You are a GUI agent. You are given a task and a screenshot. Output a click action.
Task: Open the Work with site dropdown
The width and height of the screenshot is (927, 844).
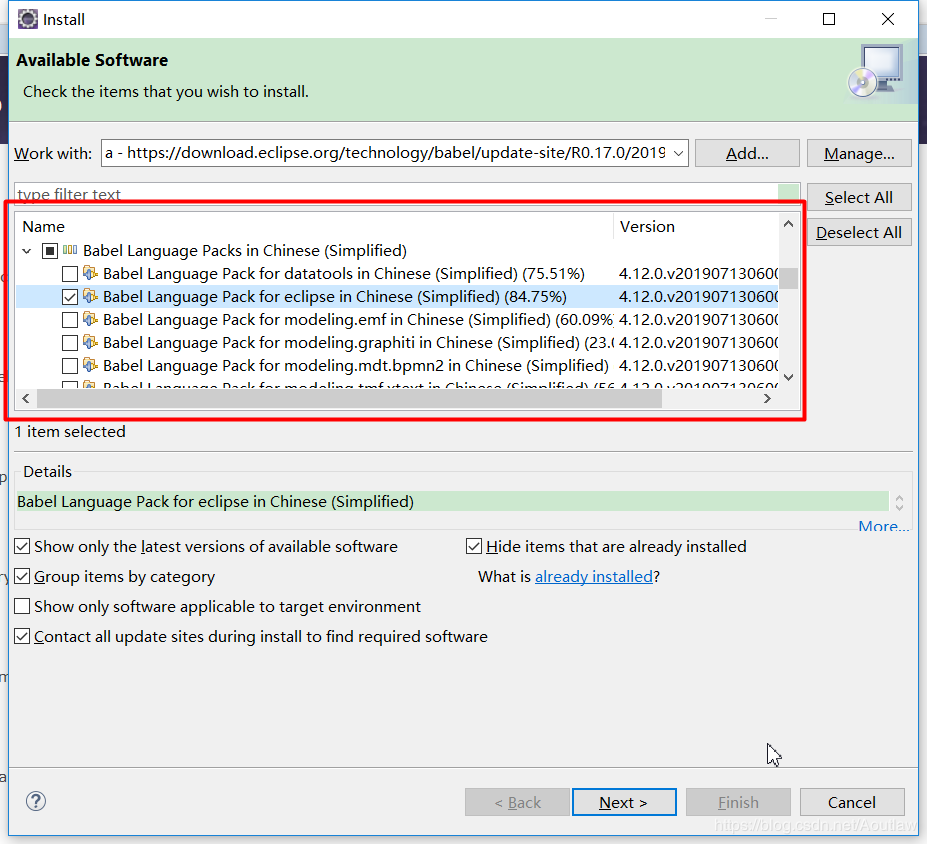click(x=679, y=153)
